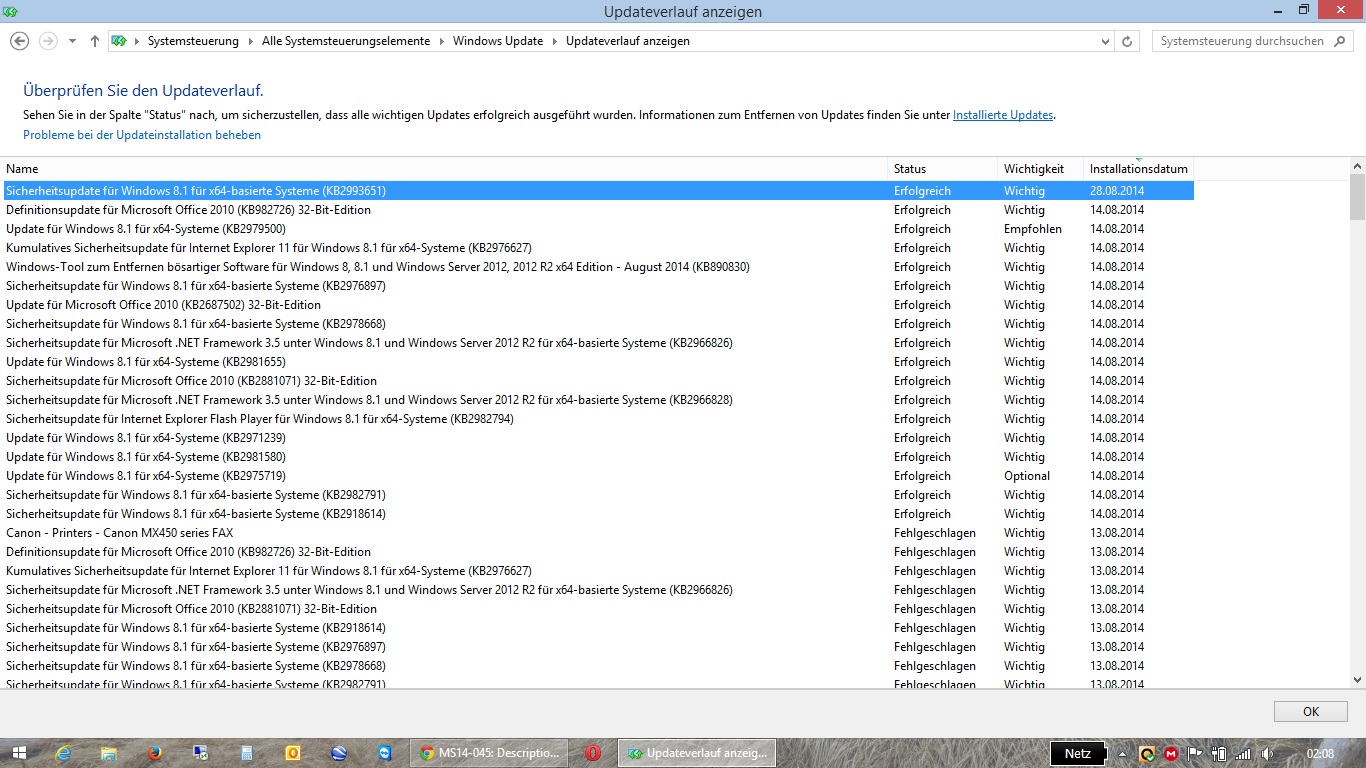
Task: Click the power battery tray icon
Action: (x=1219, y=753)
